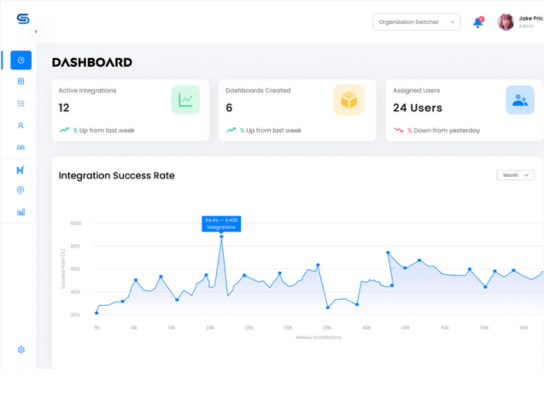544x400 pixels.
Task: Select the list icon in sidebar
Action: tap(21, 103)
